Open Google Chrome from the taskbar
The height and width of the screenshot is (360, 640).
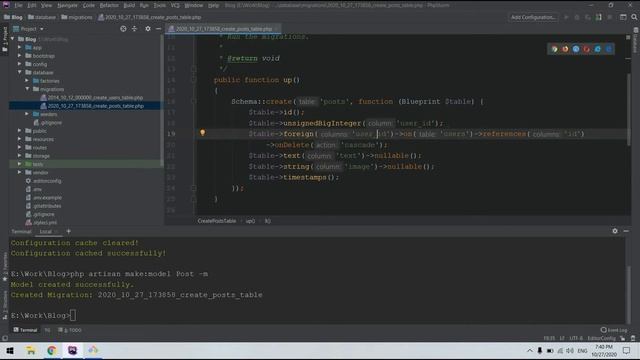point(51,351)
